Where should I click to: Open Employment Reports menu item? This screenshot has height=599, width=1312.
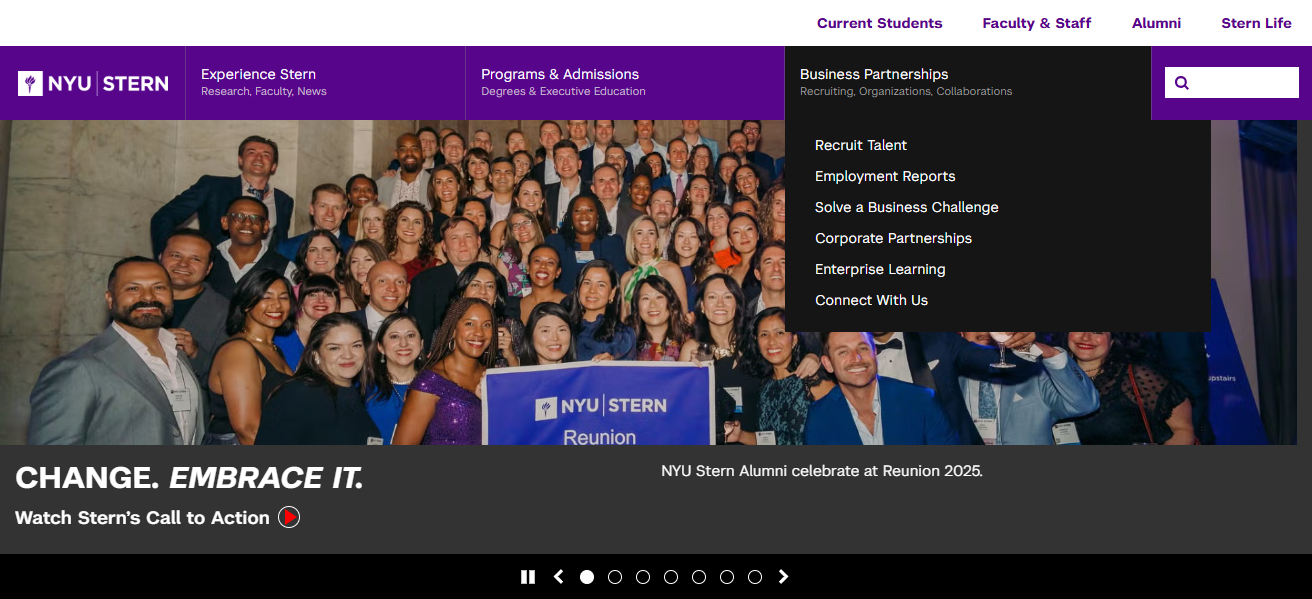click(x=885, y=176)
